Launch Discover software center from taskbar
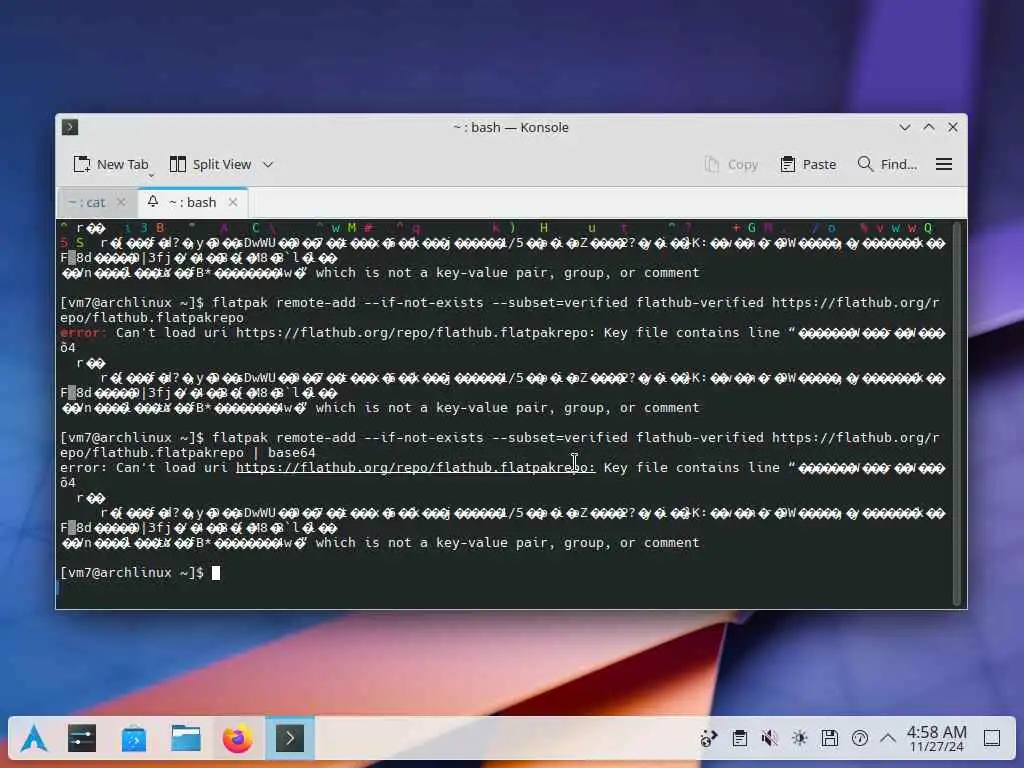 coord(134,739)
